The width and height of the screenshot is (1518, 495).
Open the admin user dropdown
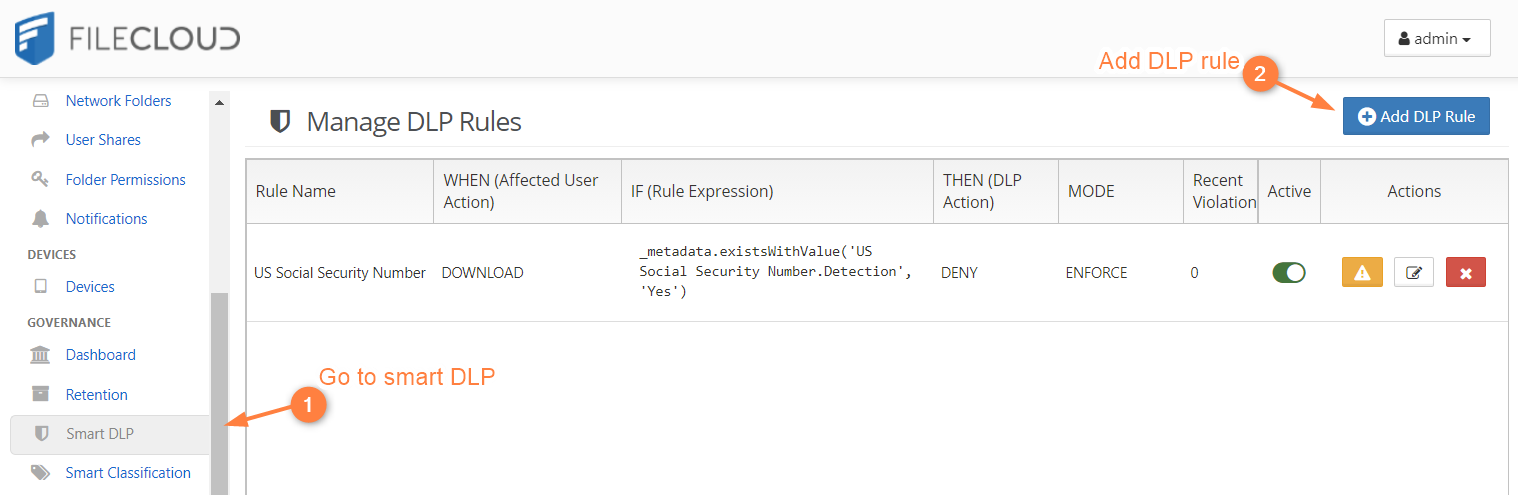click(x=1436, y=39)
